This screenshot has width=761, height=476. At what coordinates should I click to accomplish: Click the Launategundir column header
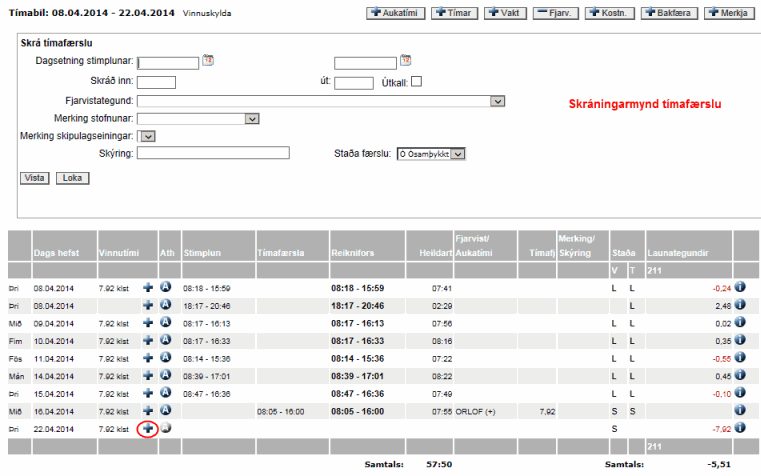pyautogui.click(x=678, y=253)
